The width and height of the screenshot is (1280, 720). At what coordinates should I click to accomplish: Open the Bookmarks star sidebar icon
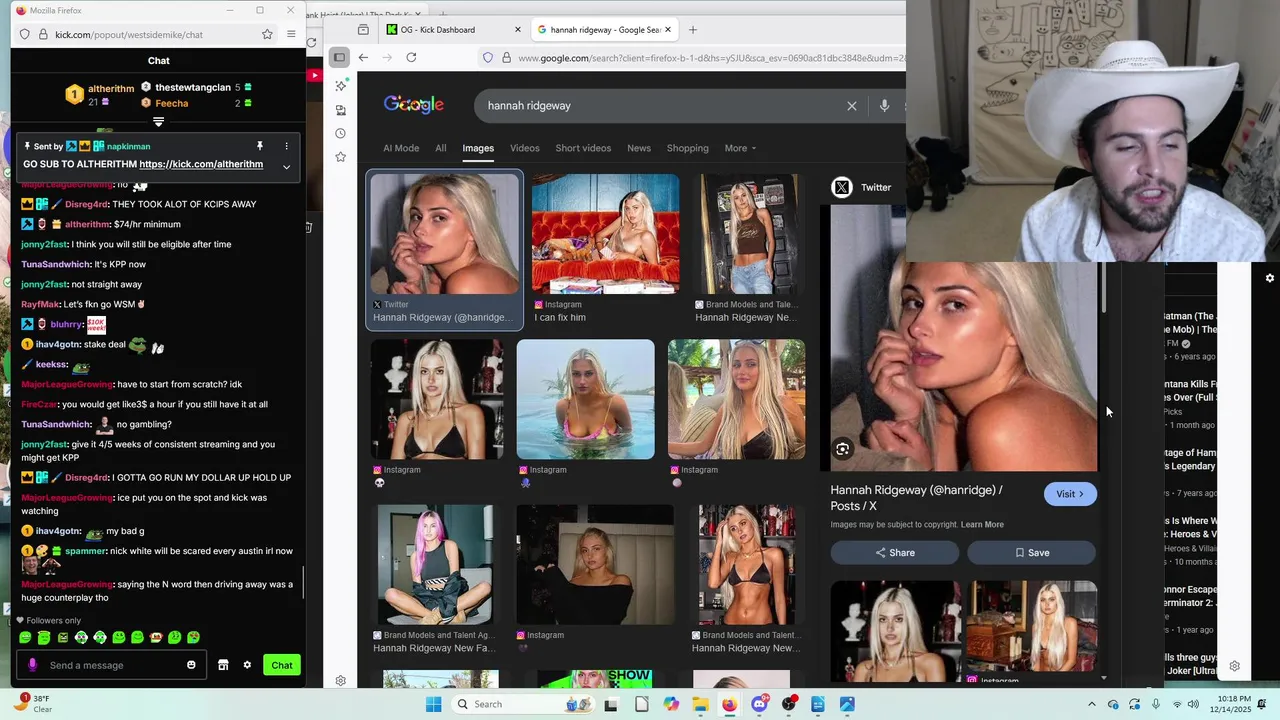341,157
